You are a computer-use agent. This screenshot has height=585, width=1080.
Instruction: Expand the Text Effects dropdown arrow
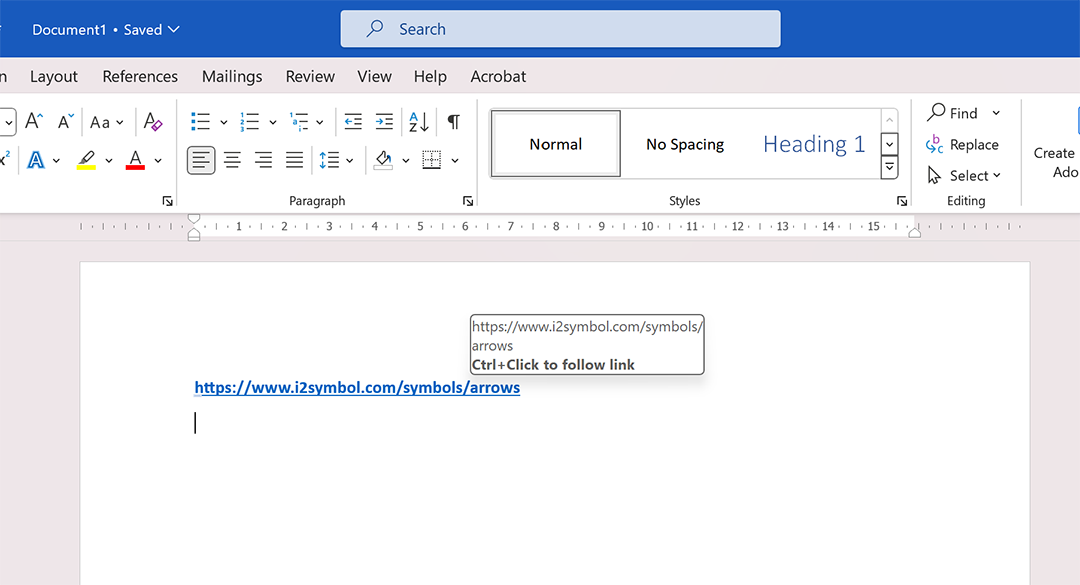click(56, 161)
